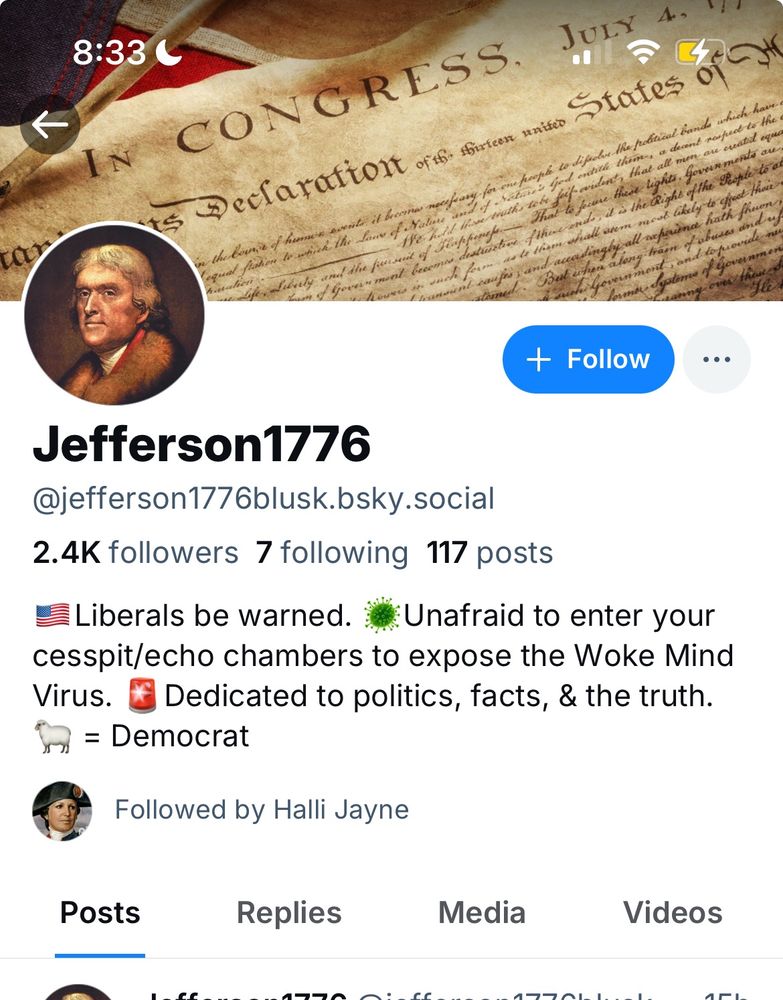Open the 7 following list
The height and width of the screenshot is (1000, 783).
click(332, 552)
